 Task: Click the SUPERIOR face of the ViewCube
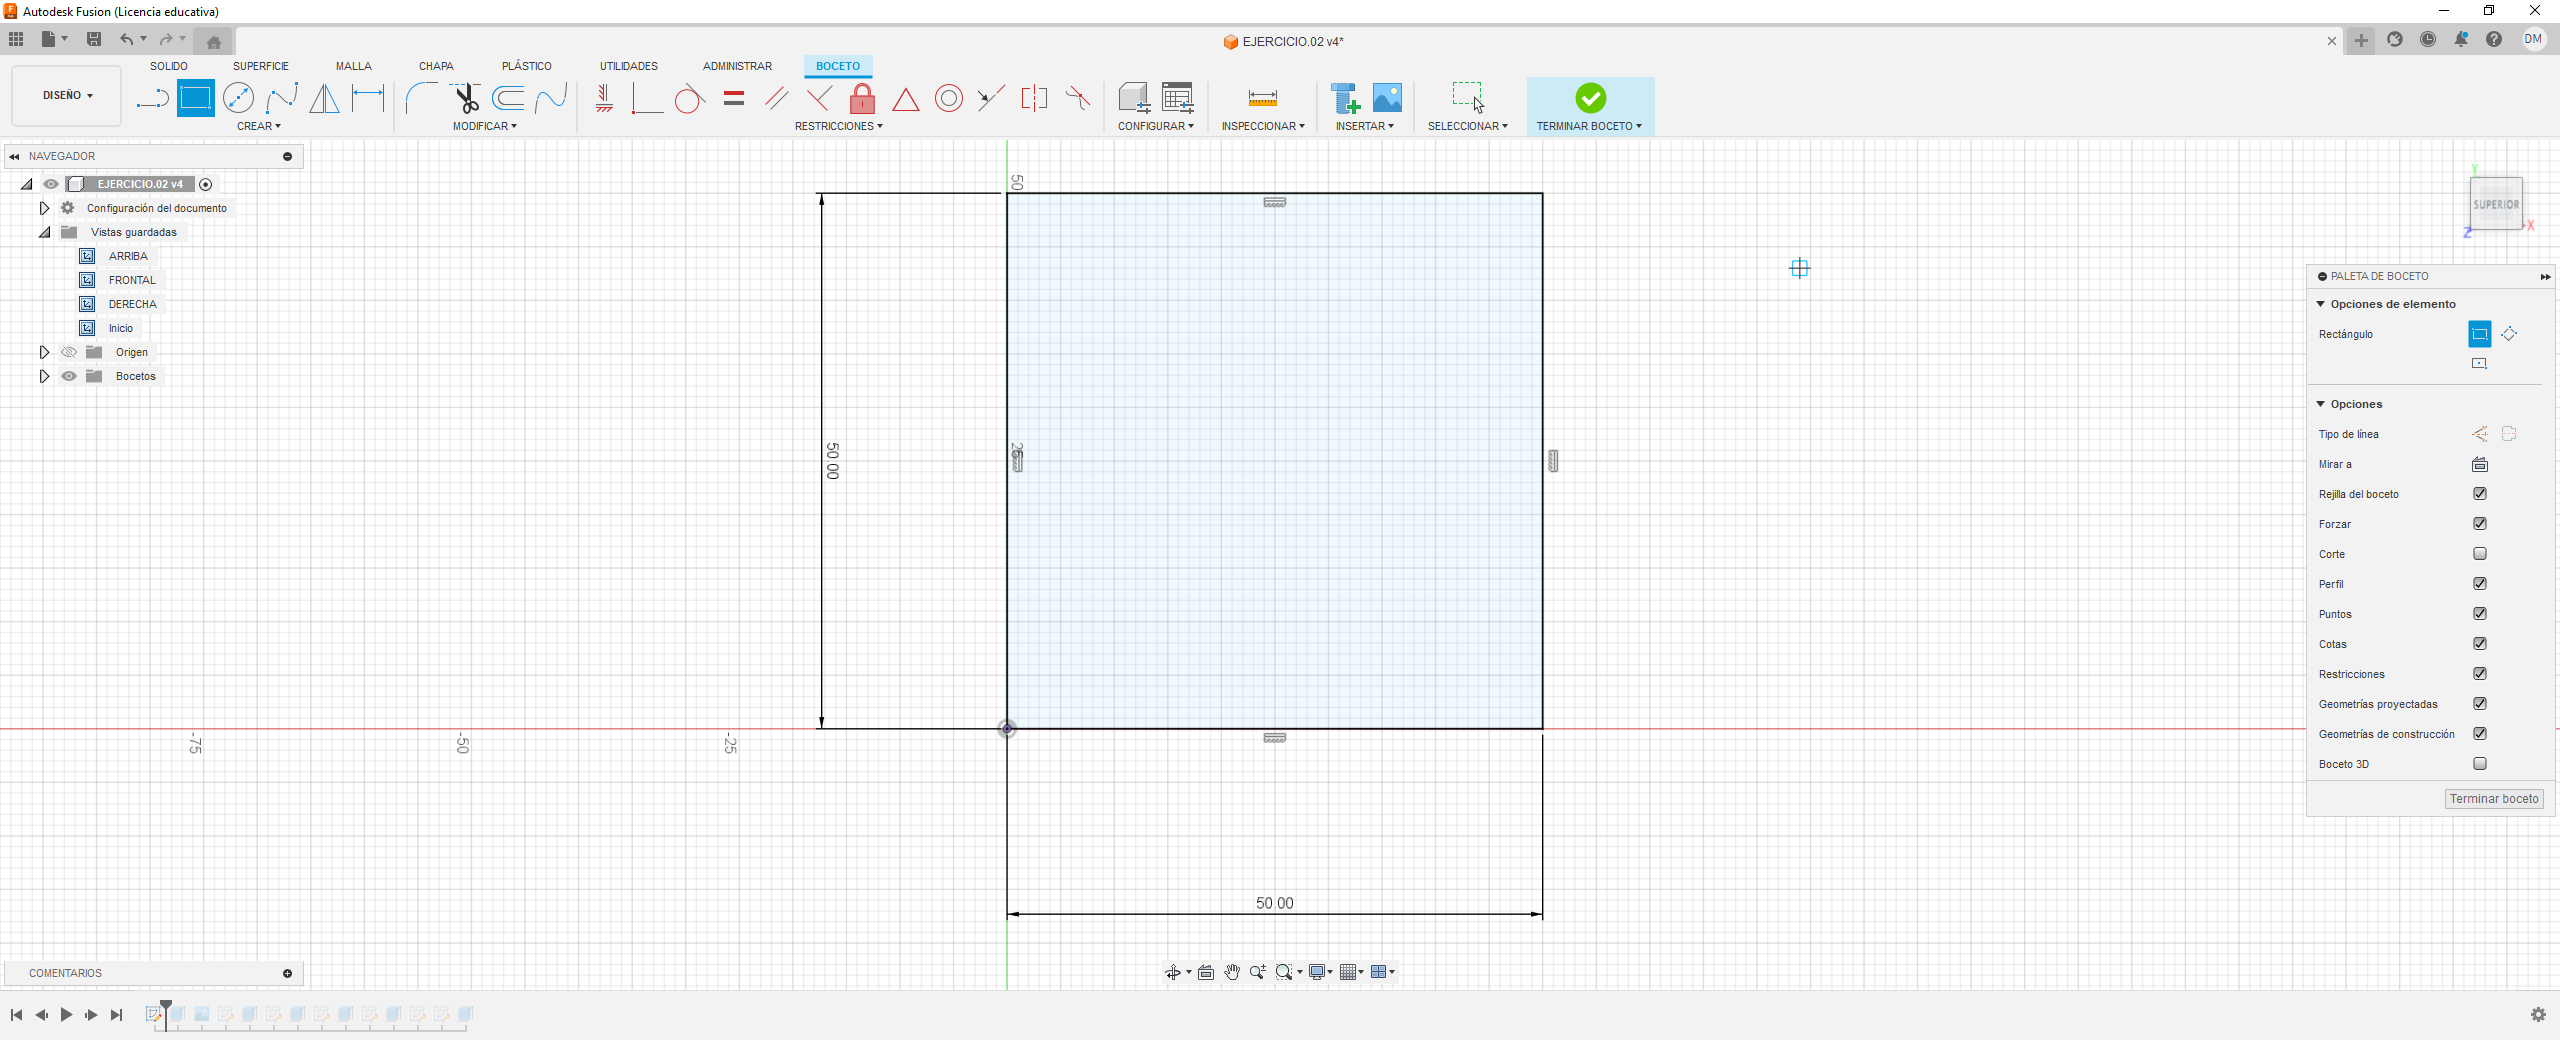pyautogui.click(x=2496, y=204)
